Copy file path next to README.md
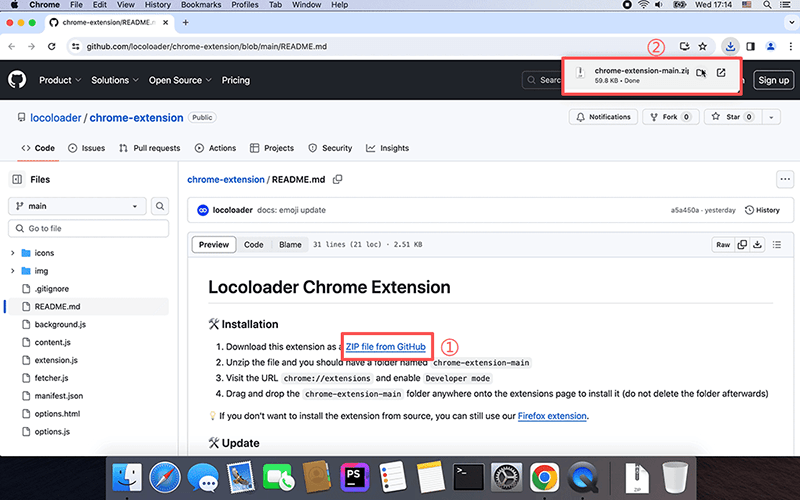Image resolution: width=800 pixels, height=500 pixels. pyautogui.click(x=337, y=179)
